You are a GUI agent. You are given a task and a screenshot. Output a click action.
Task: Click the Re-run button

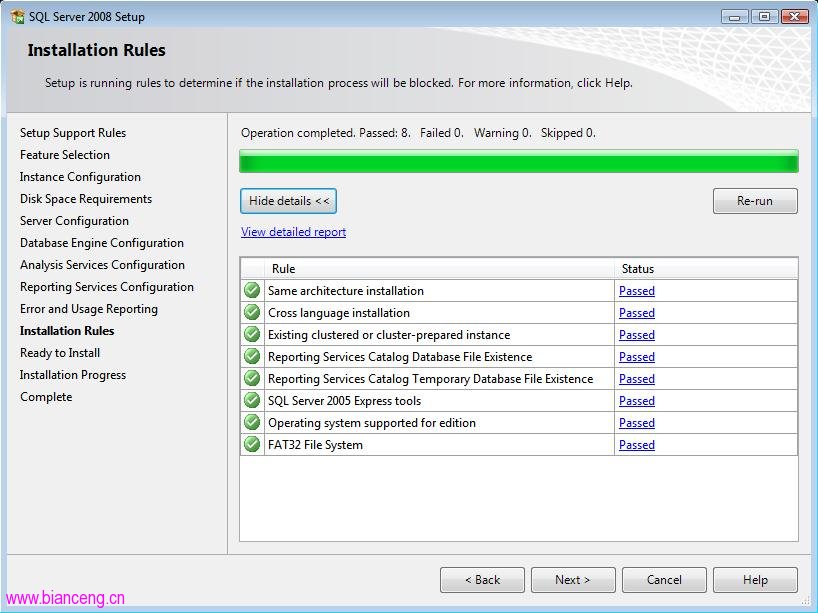(x=755, y=201)
